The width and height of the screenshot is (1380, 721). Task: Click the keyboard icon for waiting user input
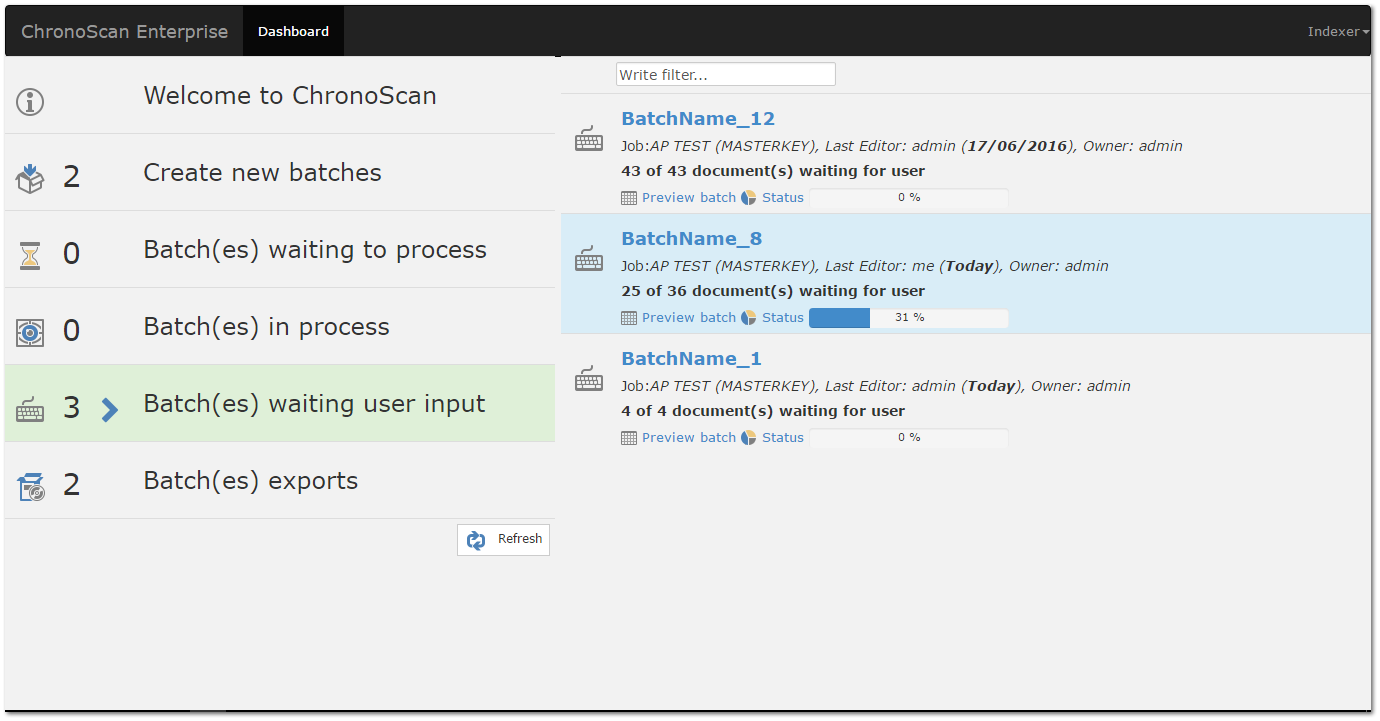30,410
